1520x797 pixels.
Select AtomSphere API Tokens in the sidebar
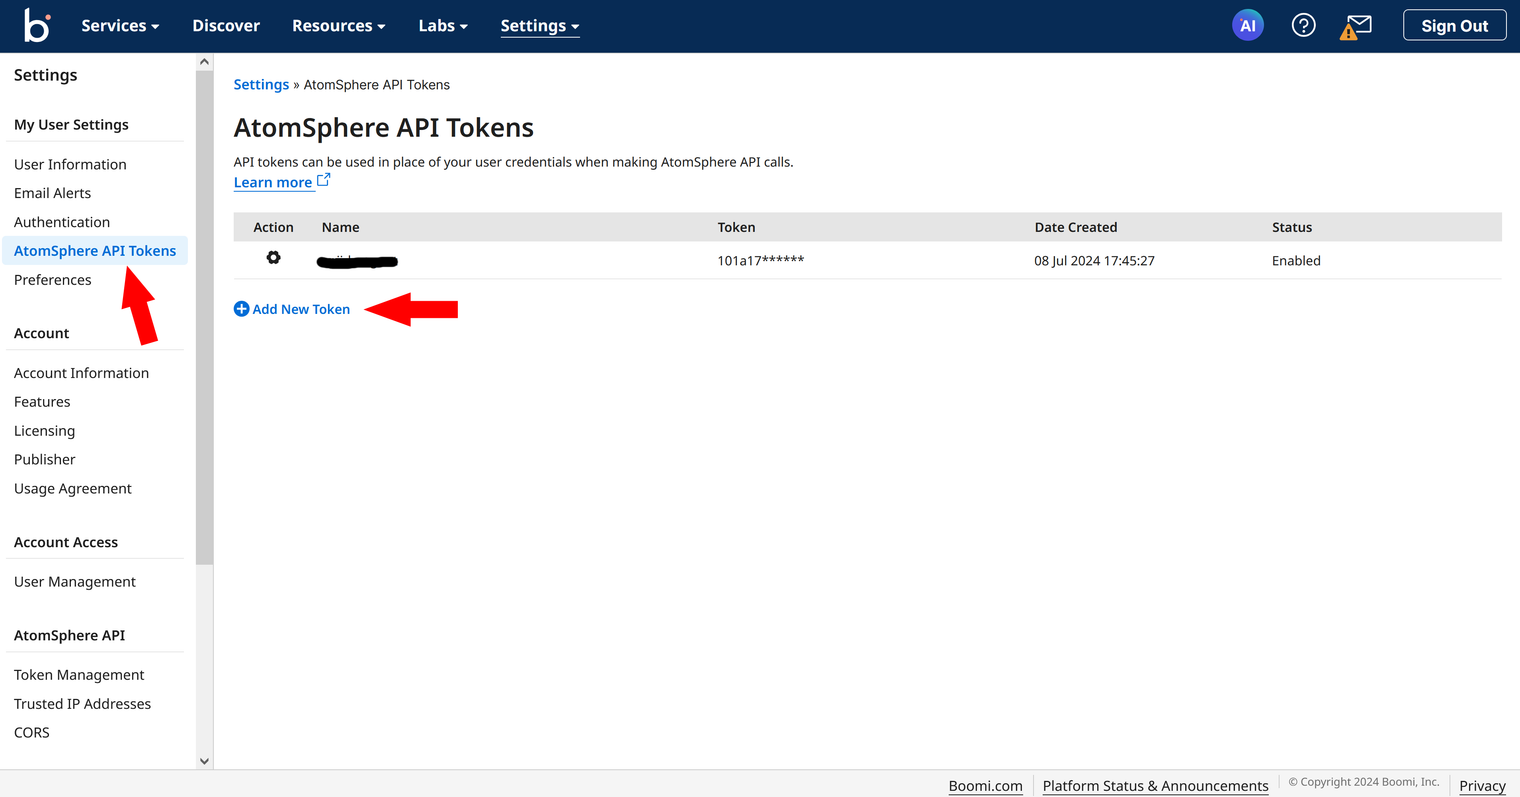95,250
